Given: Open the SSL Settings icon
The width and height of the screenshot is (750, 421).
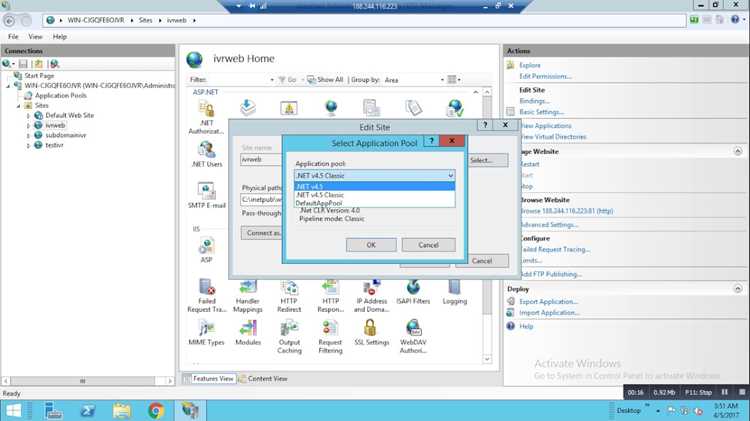Looking at the screenshot, I should (372, 332).
